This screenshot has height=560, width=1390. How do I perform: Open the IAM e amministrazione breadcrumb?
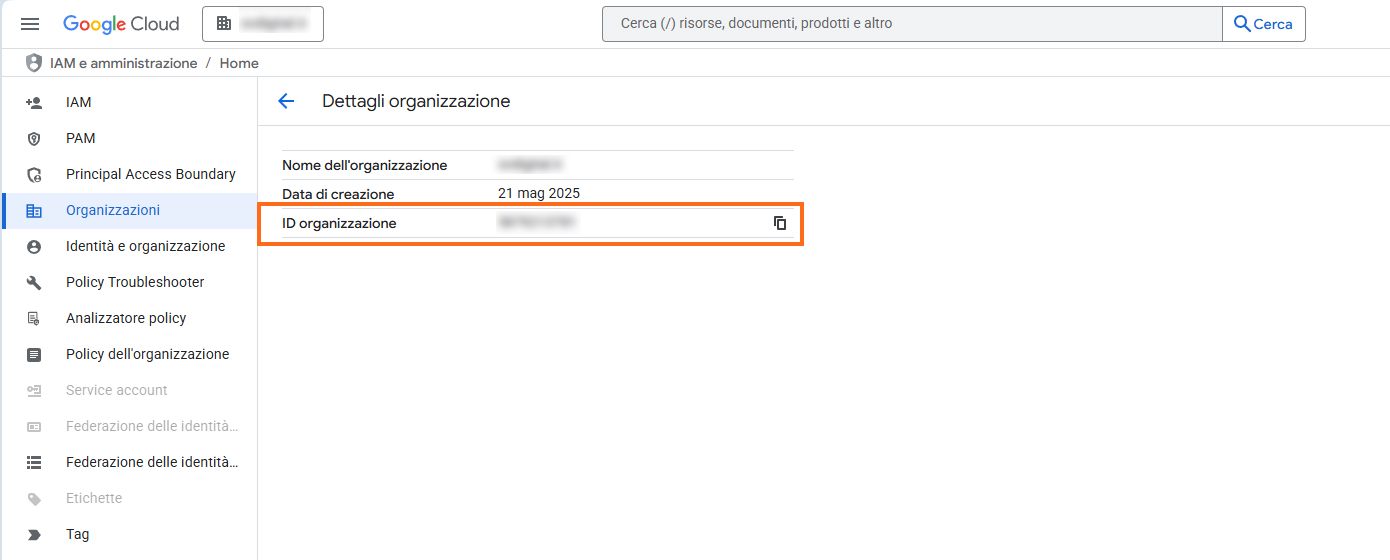[x=124, y=63]
